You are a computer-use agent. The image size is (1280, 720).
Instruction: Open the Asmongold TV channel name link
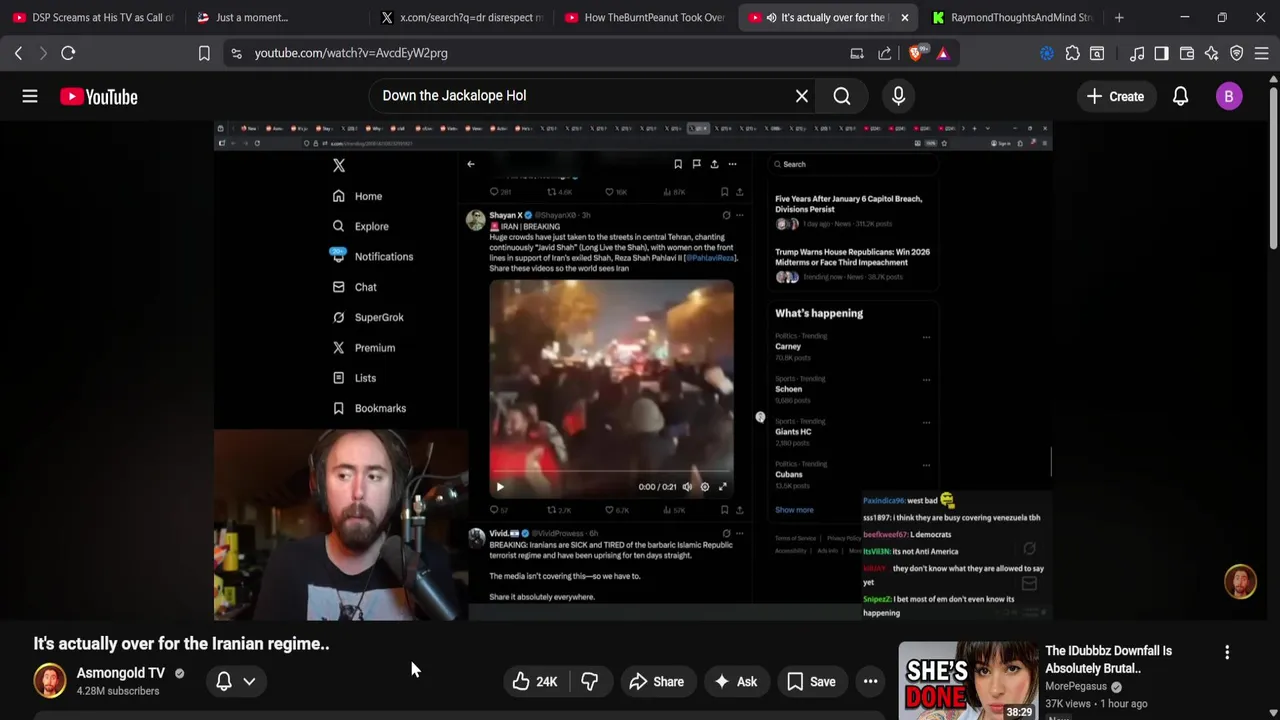point(120,673)
